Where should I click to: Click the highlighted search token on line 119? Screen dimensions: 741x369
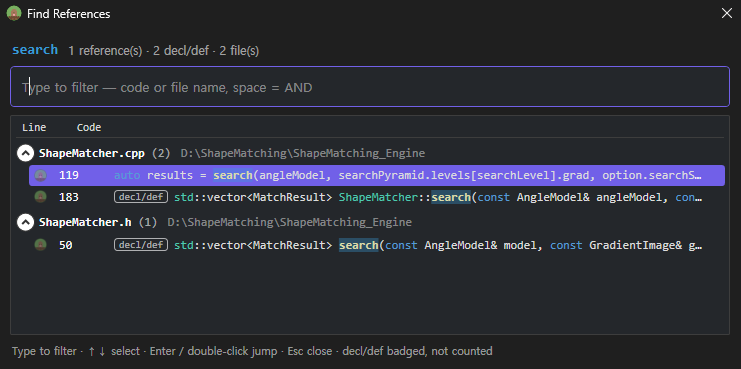[233, 175]
